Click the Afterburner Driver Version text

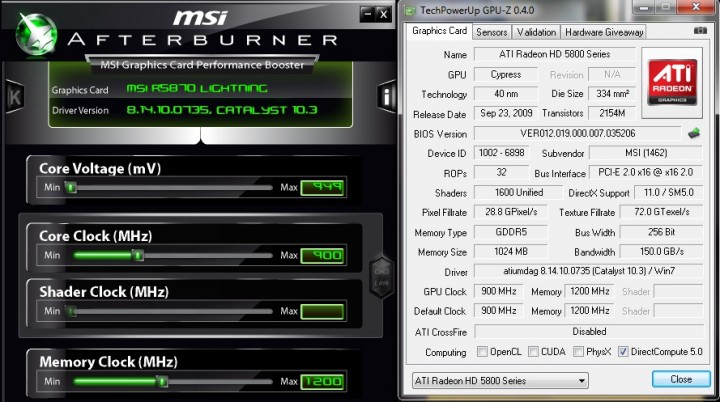222,110
